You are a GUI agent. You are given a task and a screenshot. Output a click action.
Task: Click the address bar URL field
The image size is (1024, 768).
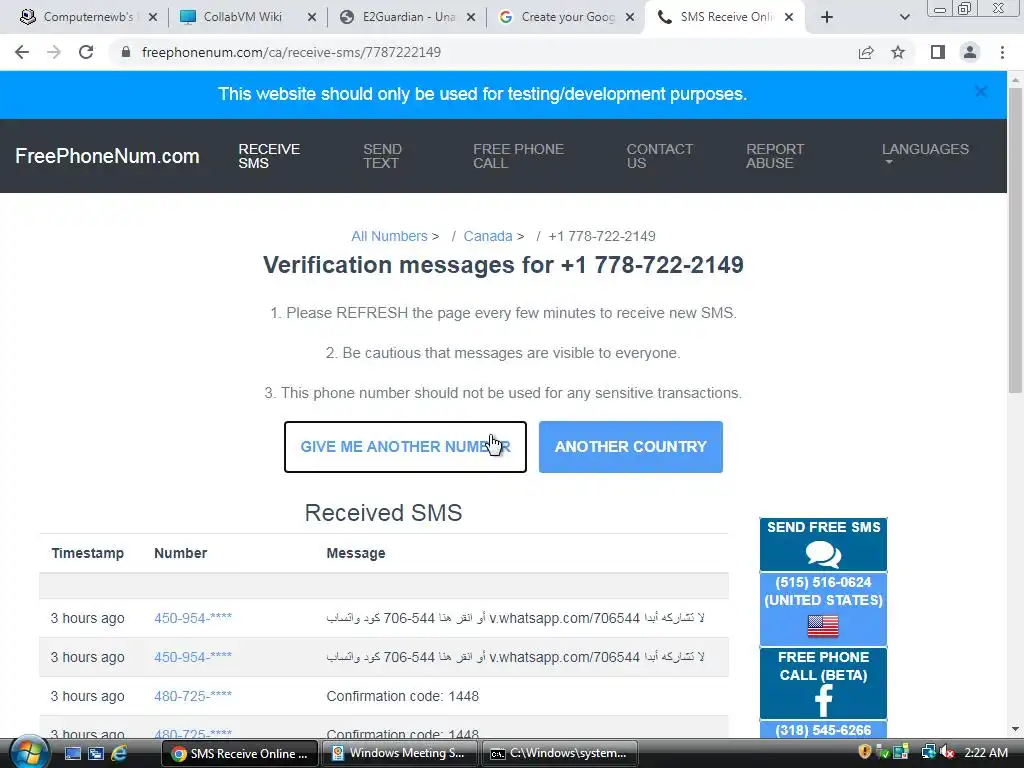483,52
